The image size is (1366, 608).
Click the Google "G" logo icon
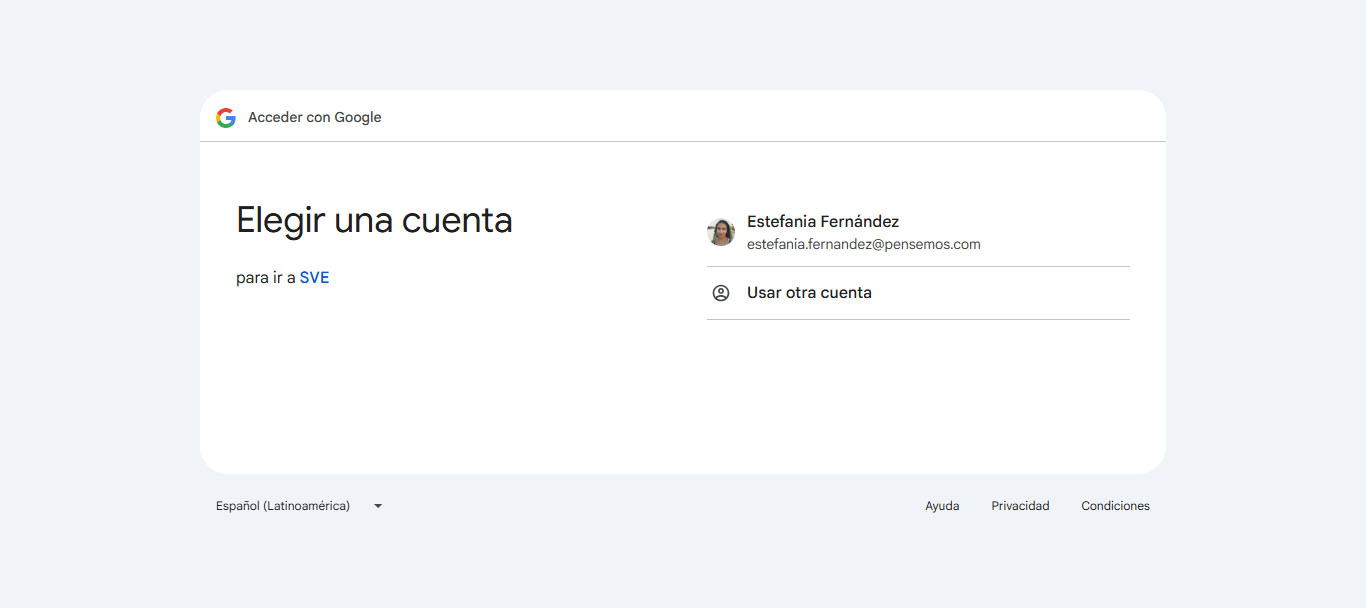pos(226,117)
